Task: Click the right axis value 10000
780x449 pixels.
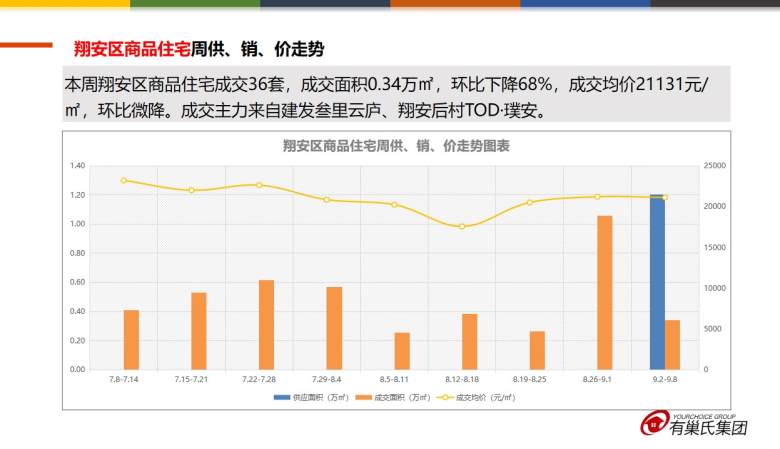Action: [x=714, y=288]
